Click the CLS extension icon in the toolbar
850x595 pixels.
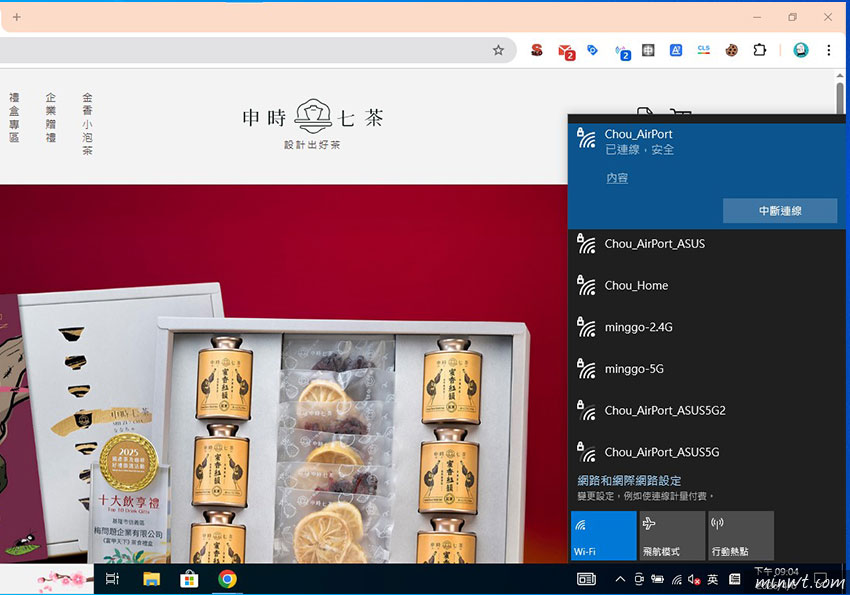tap(703, 50)
